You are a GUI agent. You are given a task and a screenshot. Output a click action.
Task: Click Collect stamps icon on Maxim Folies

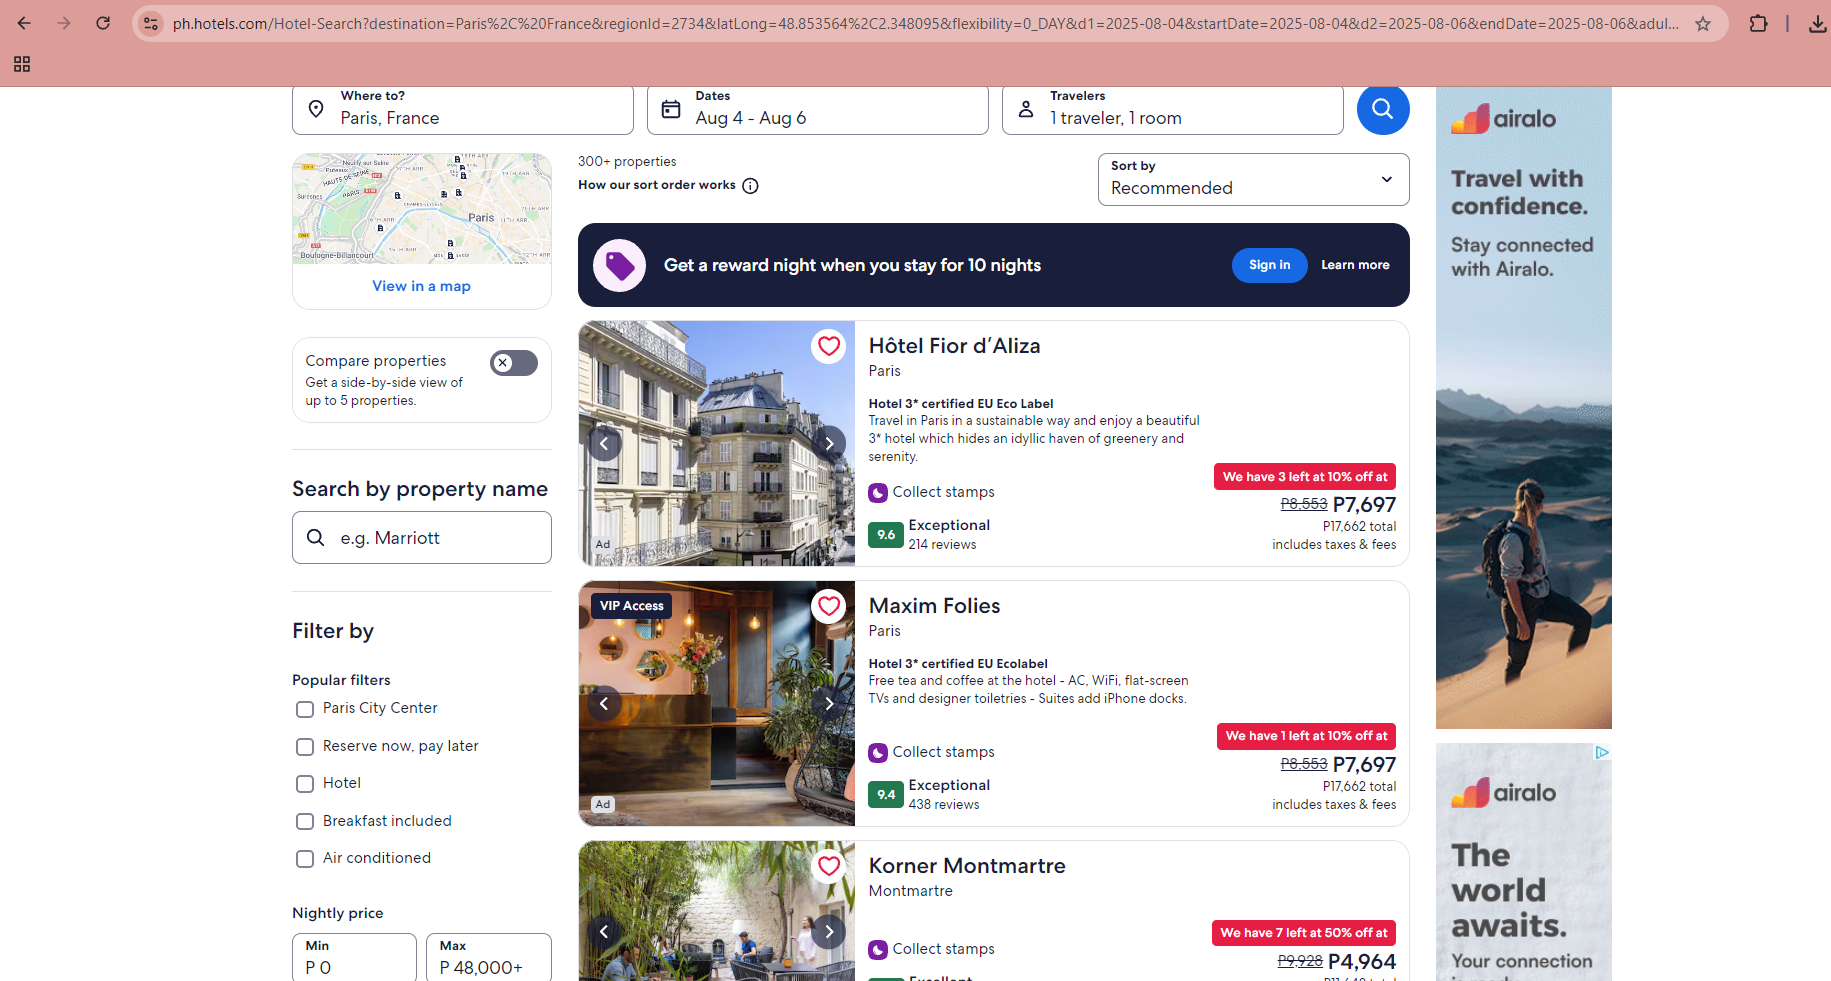coord(878,753)
